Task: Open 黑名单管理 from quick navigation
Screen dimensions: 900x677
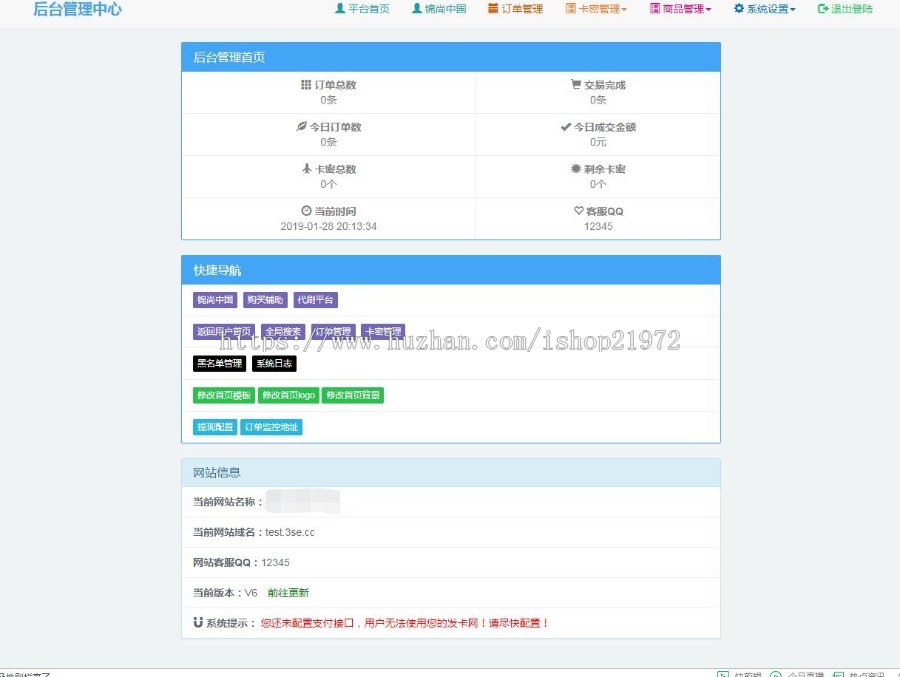Action: point(219,363)
